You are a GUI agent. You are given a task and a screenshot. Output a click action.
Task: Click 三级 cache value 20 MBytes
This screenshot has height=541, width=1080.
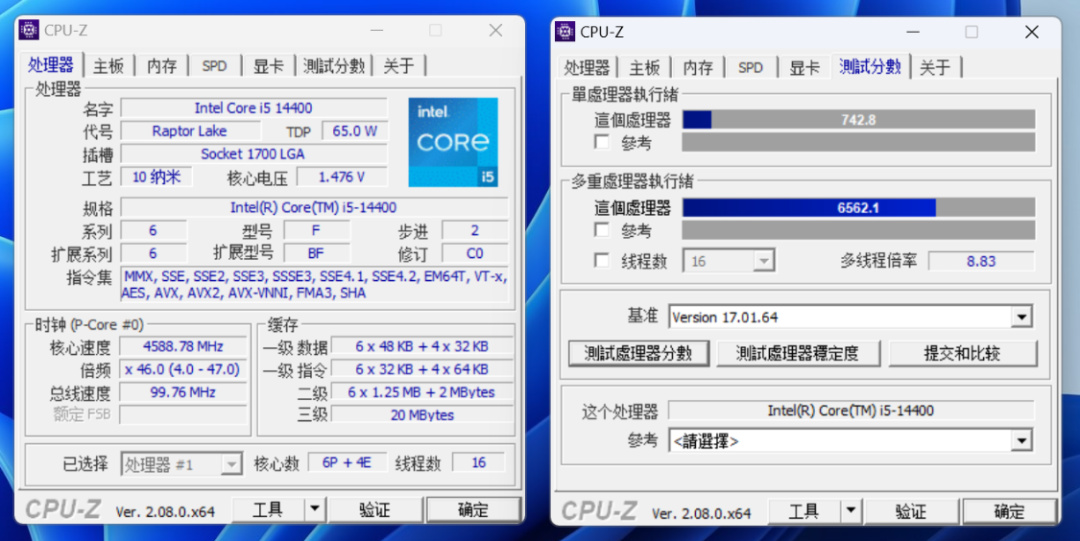click(x=422, y=415)
